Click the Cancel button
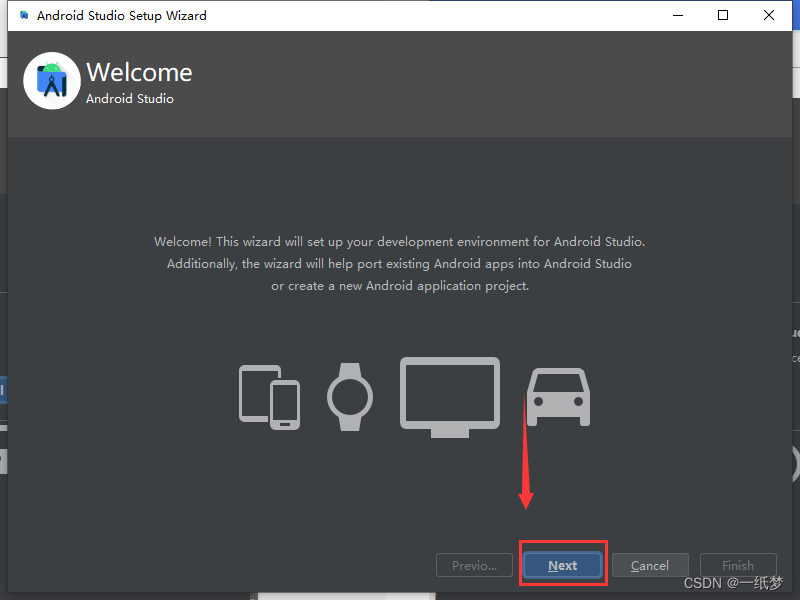The image size is (800, 600). [650, 565]
